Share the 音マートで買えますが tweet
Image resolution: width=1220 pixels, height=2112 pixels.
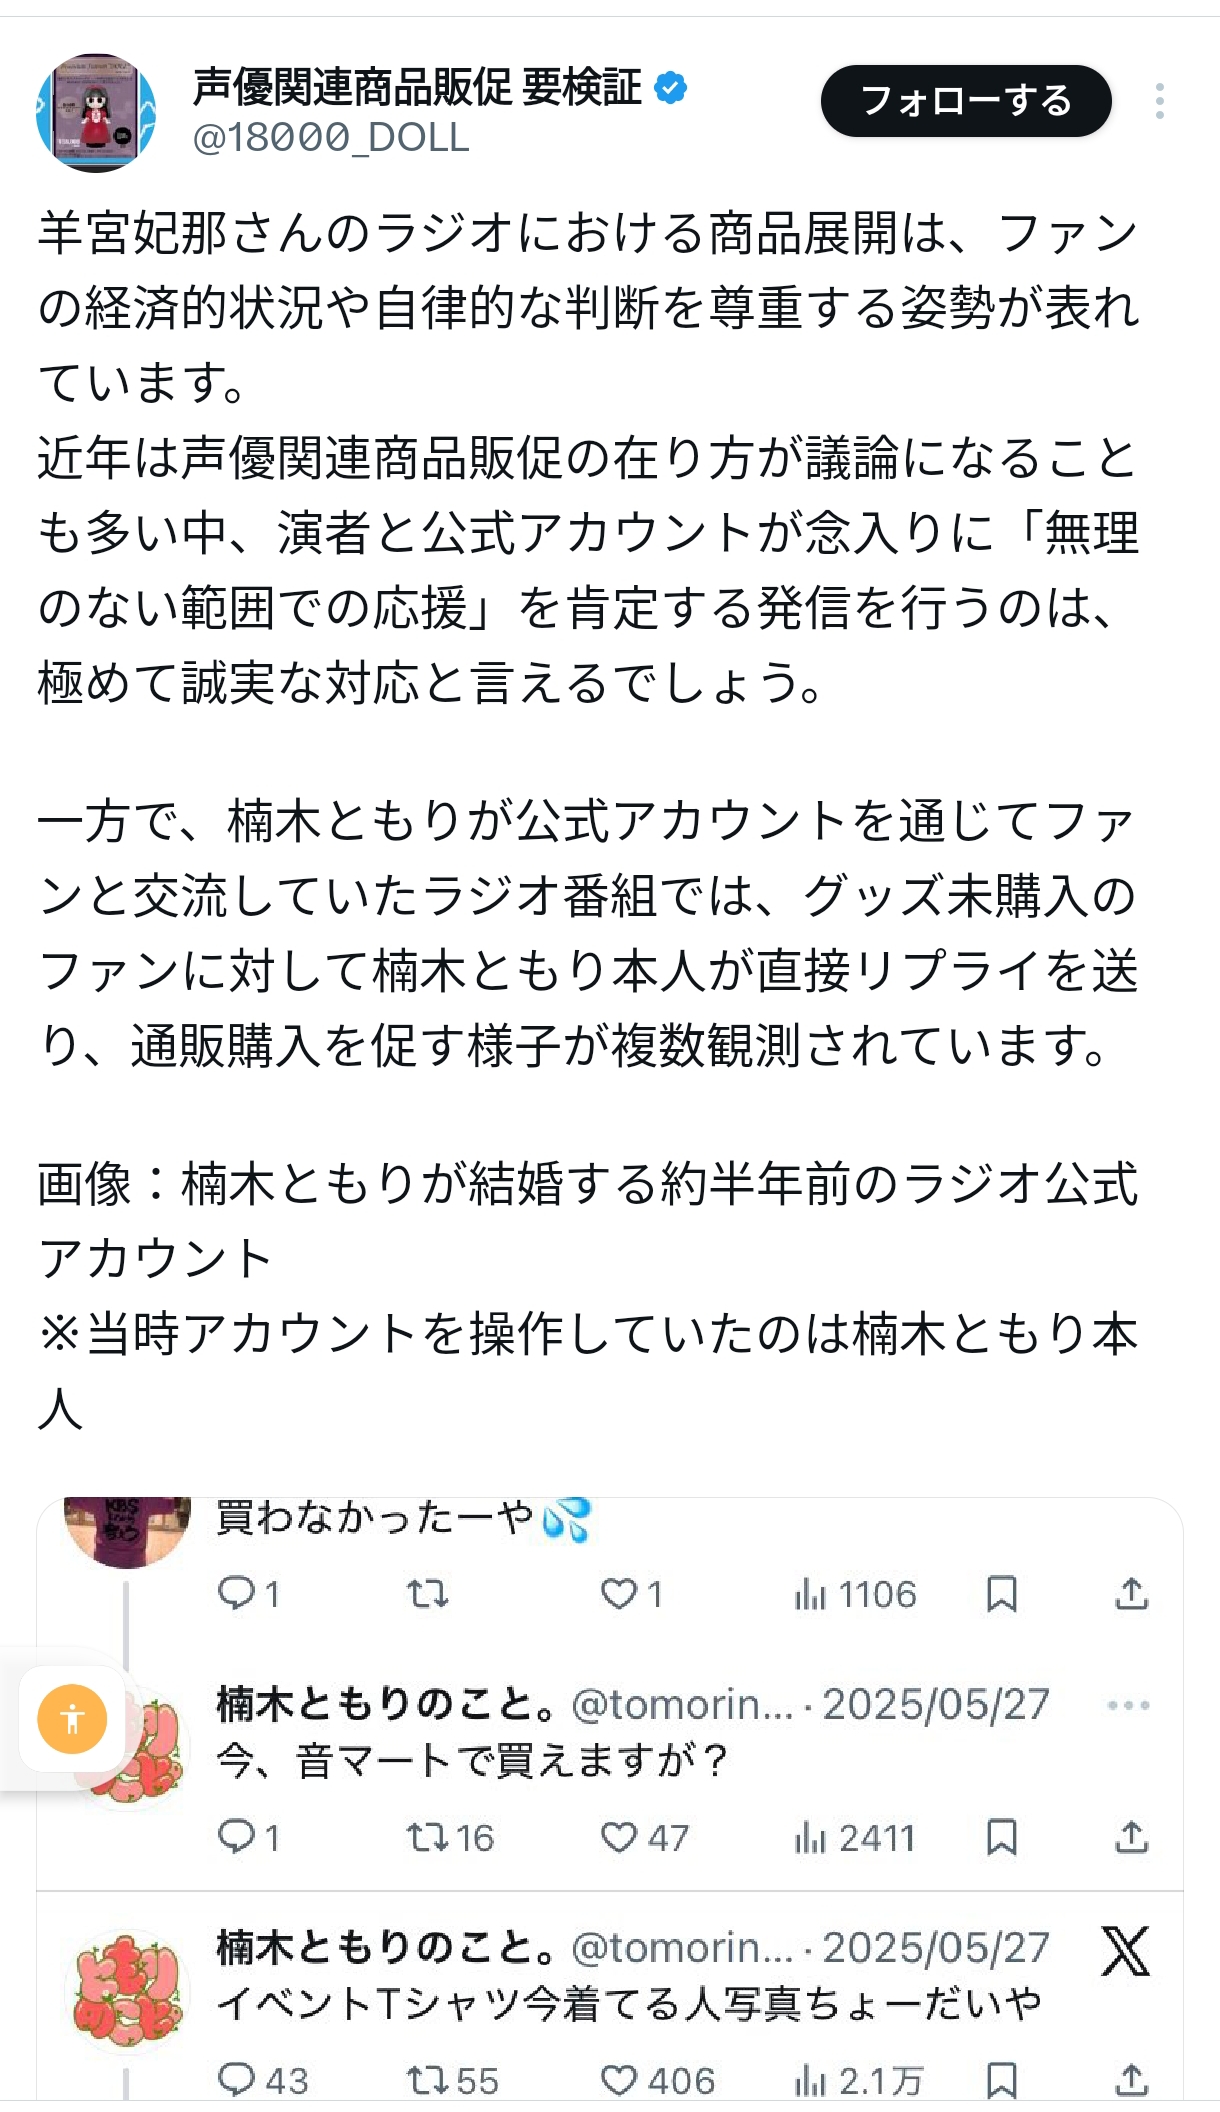(x=1131, y=1836)
